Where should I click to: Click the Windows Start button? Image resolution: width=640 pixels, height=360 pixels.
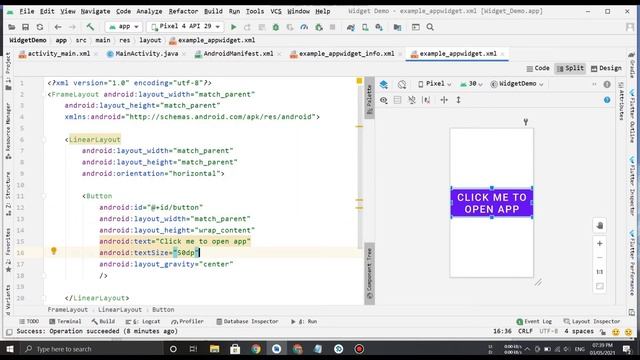10,349
